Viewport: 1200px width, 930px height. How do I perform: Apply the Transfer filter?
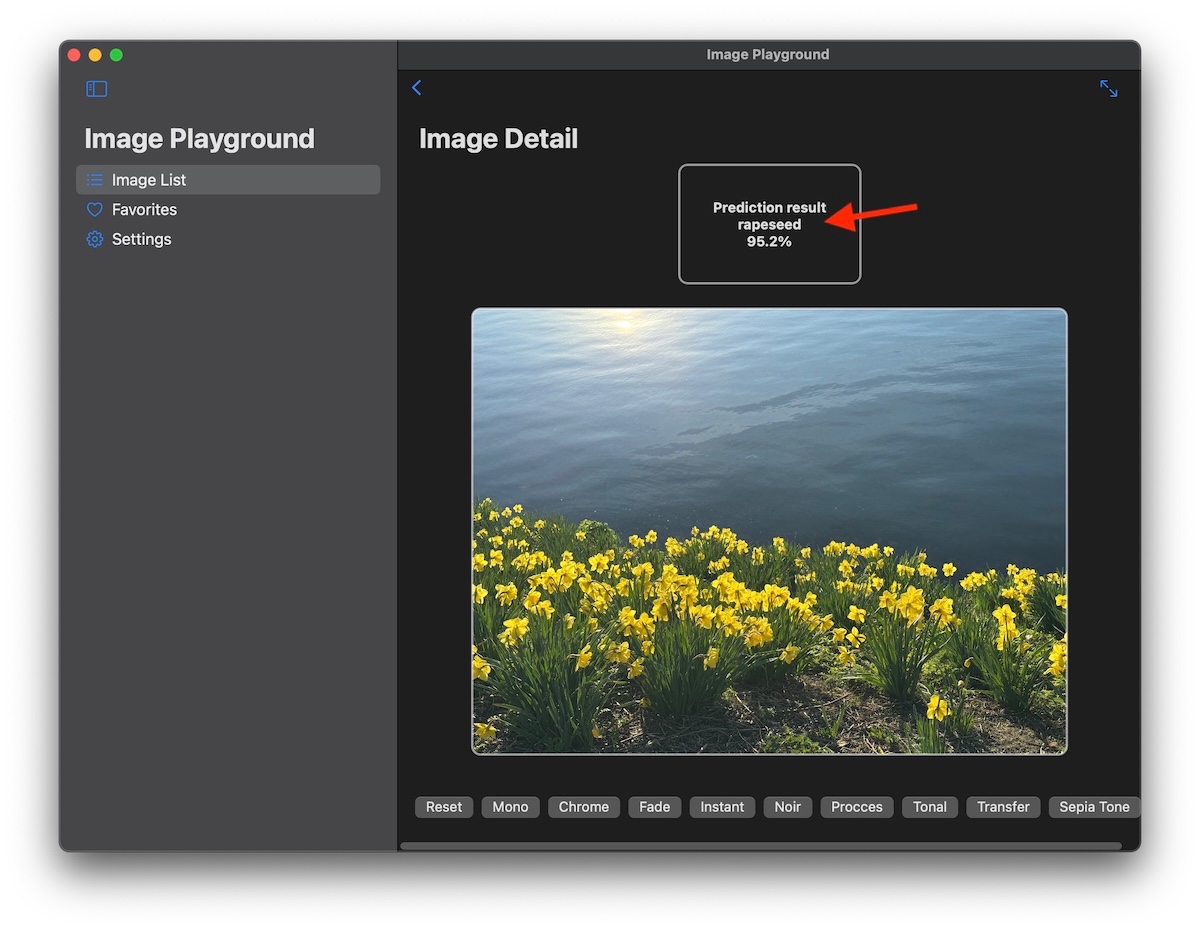[1003, 807]
